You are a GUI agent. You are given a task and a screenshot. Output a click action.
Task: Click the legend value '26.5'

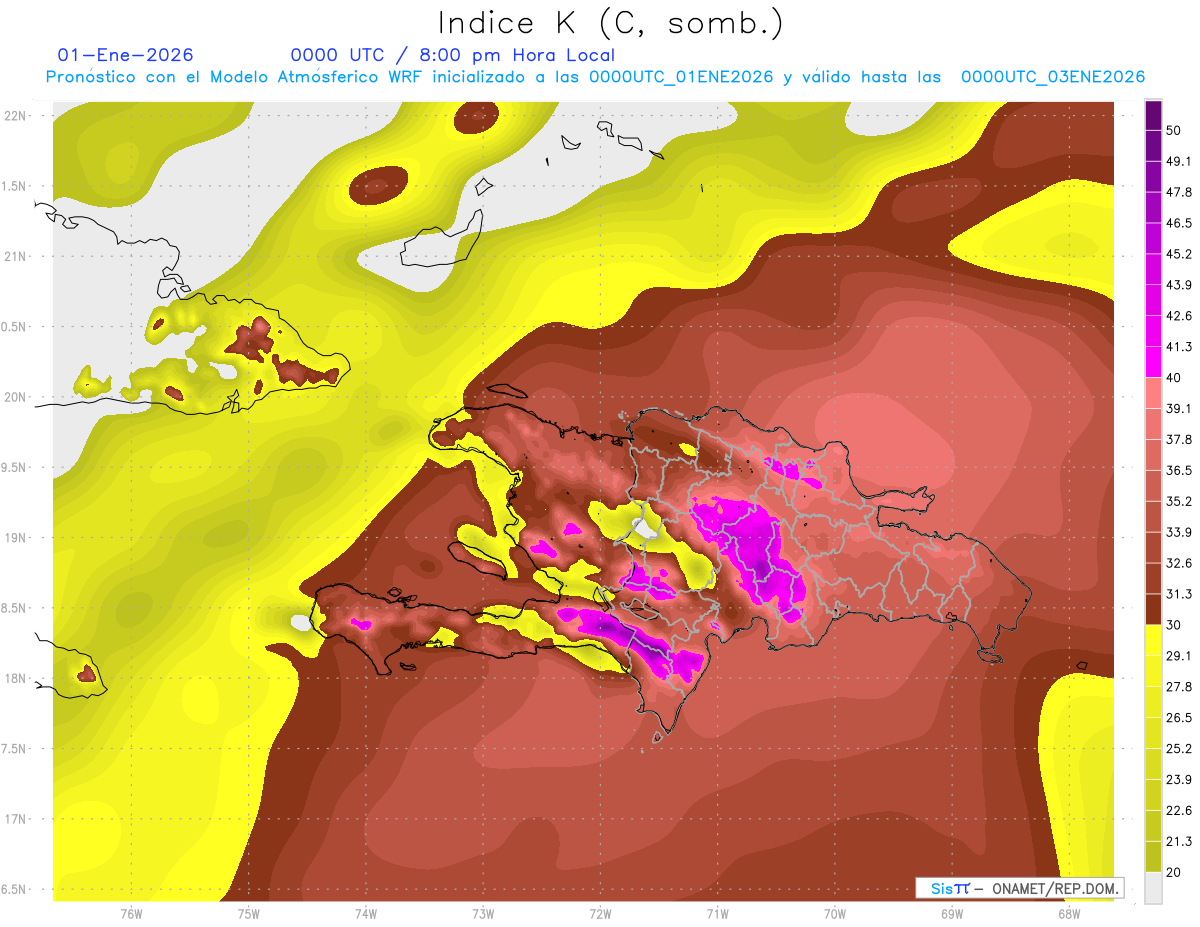[x=1178, y=718]
